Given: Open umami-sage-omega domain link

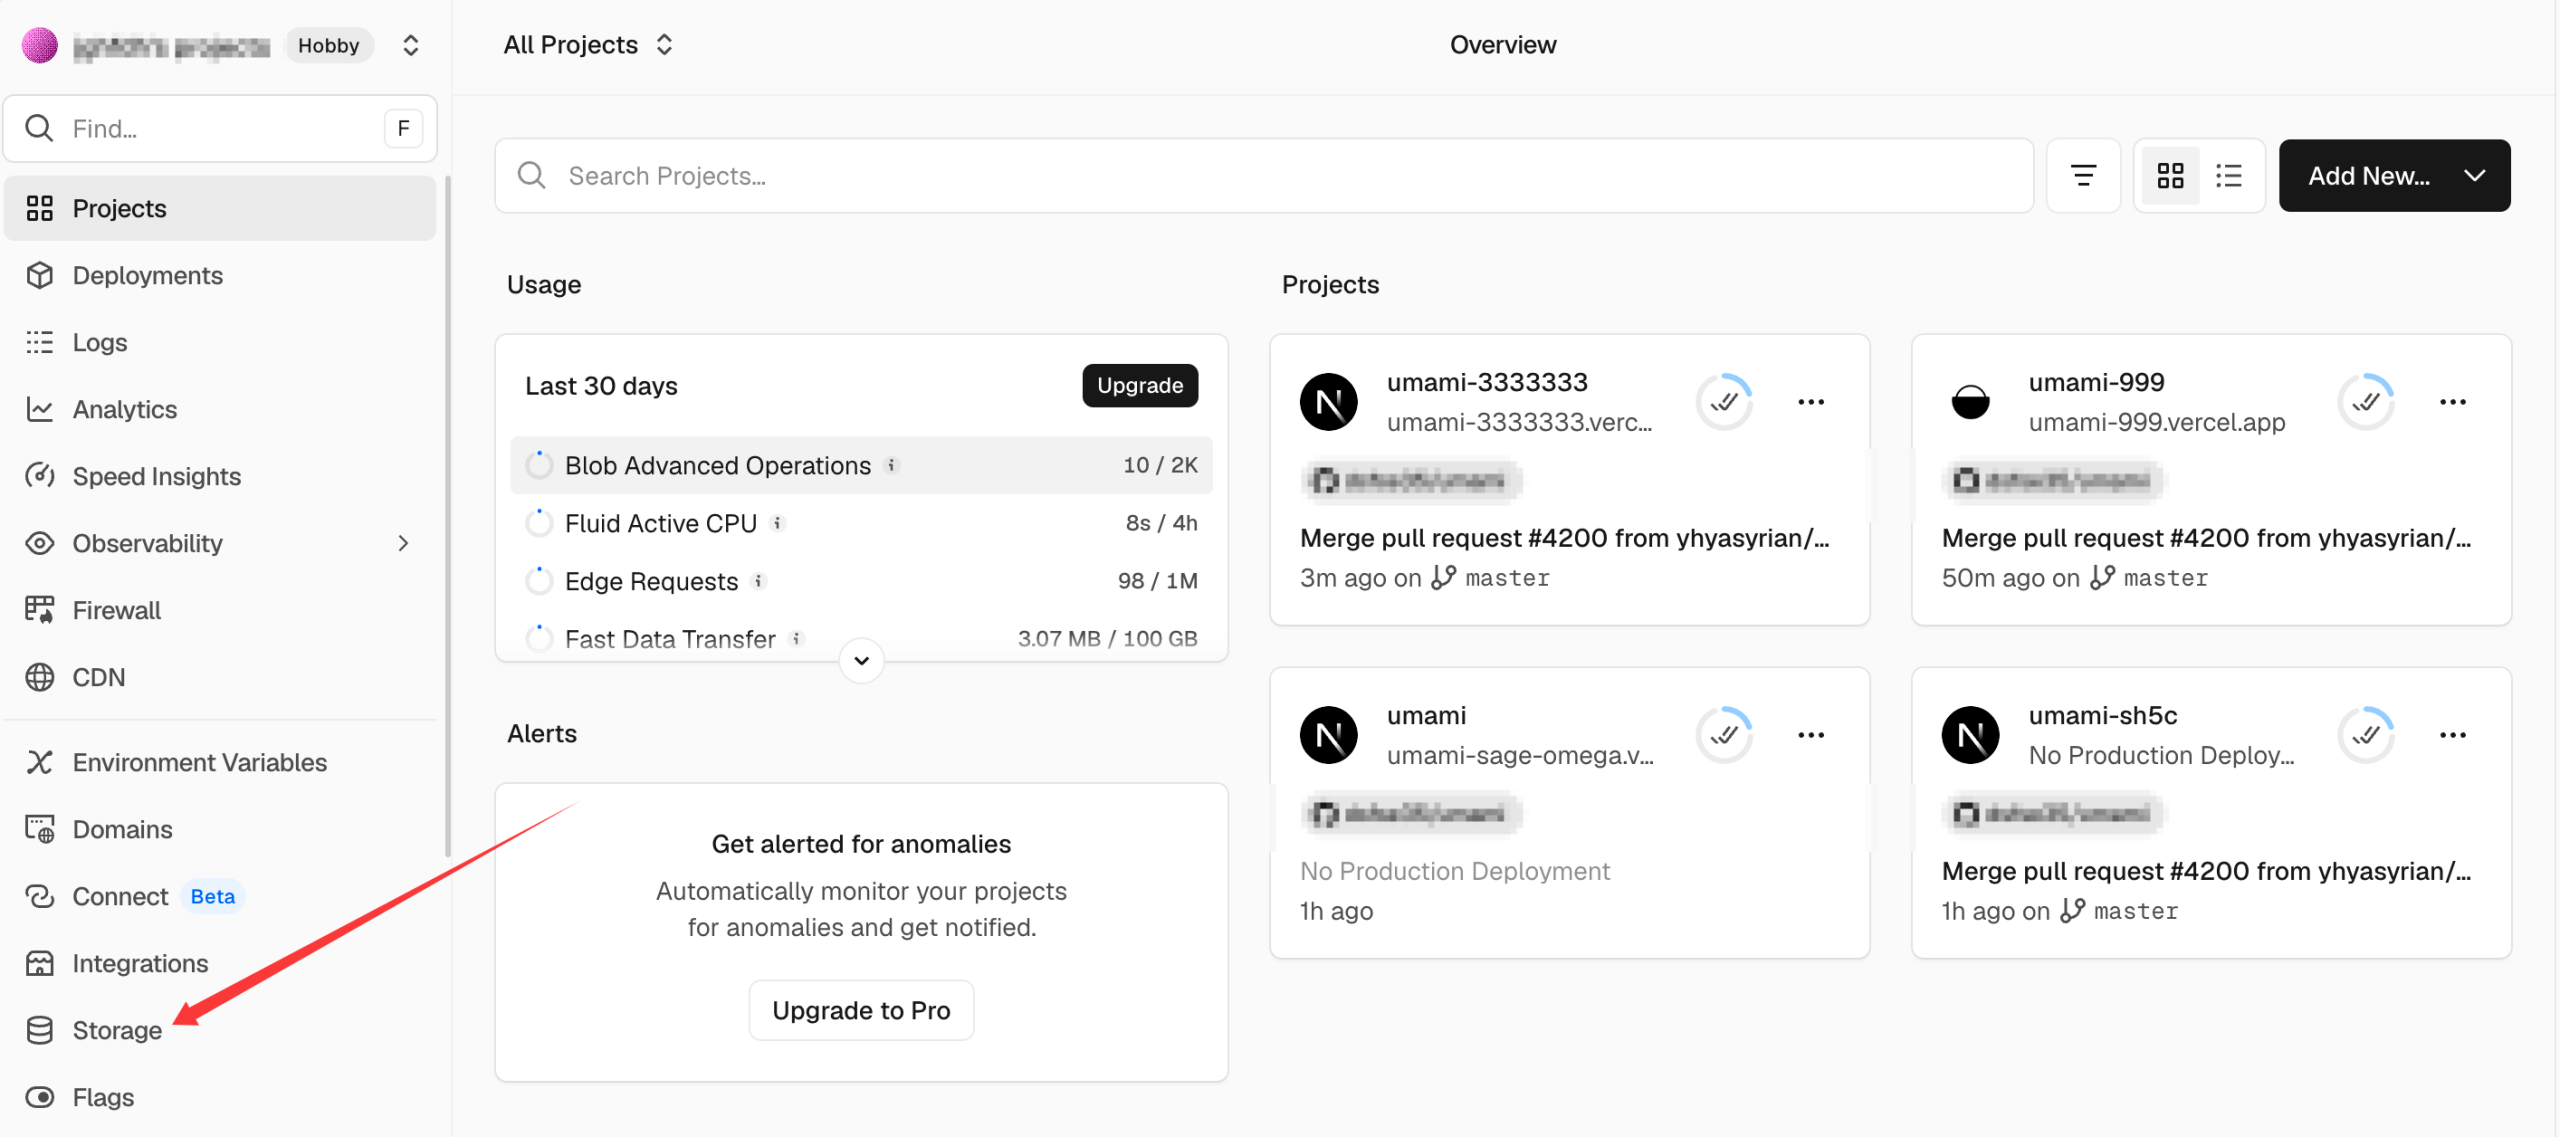Looking at the screenshot, I should [1520, 755].
